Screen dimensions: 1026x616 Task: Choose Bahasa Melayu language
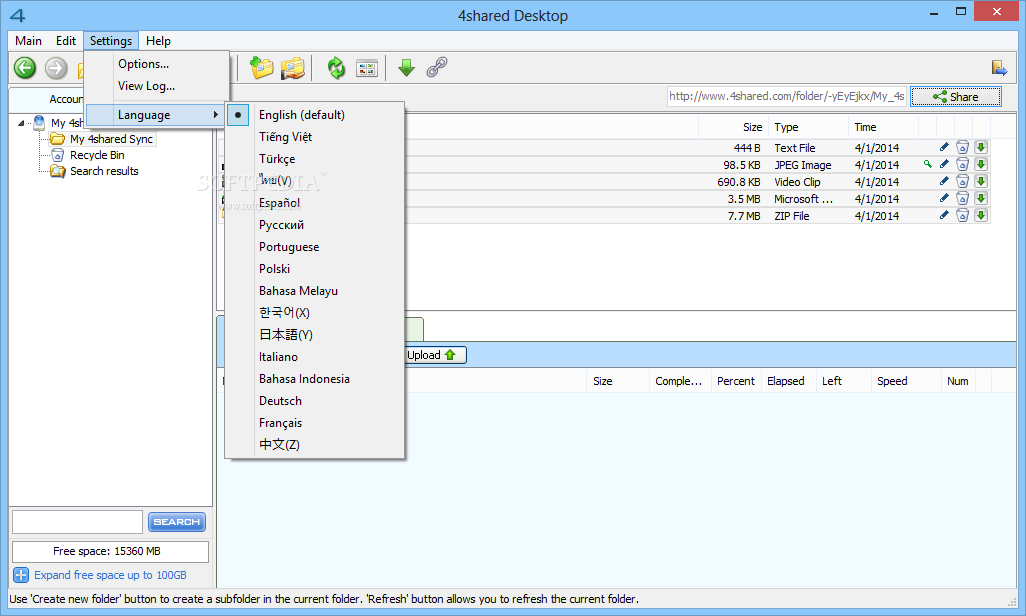(314, 291)
